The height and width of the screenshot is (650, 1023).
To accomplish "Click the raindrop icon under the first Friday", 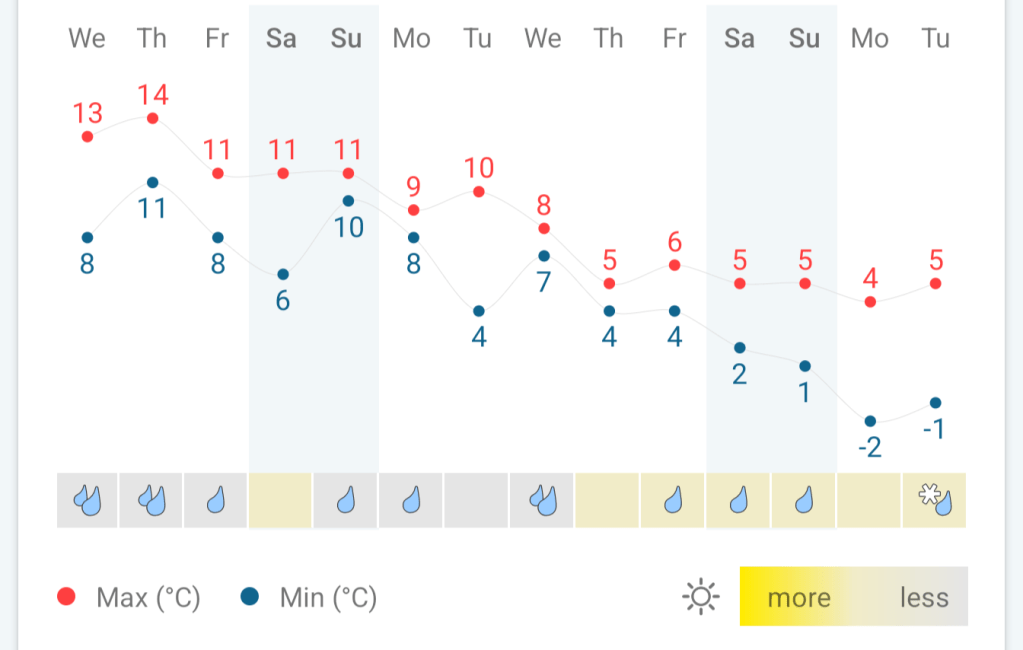I will tap(216, 499).
